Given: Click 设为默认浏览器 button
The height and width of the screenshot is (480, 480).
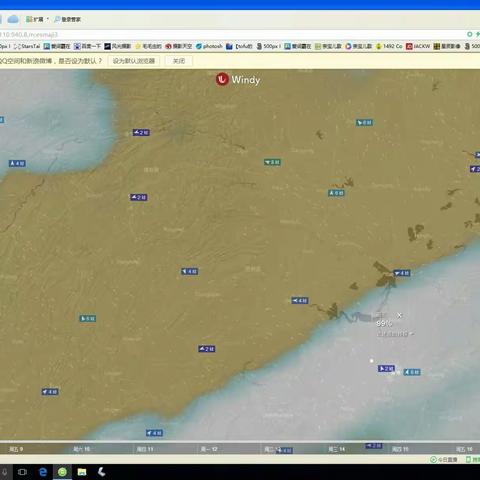Looking at the screenshot, I should pos(134,61).
